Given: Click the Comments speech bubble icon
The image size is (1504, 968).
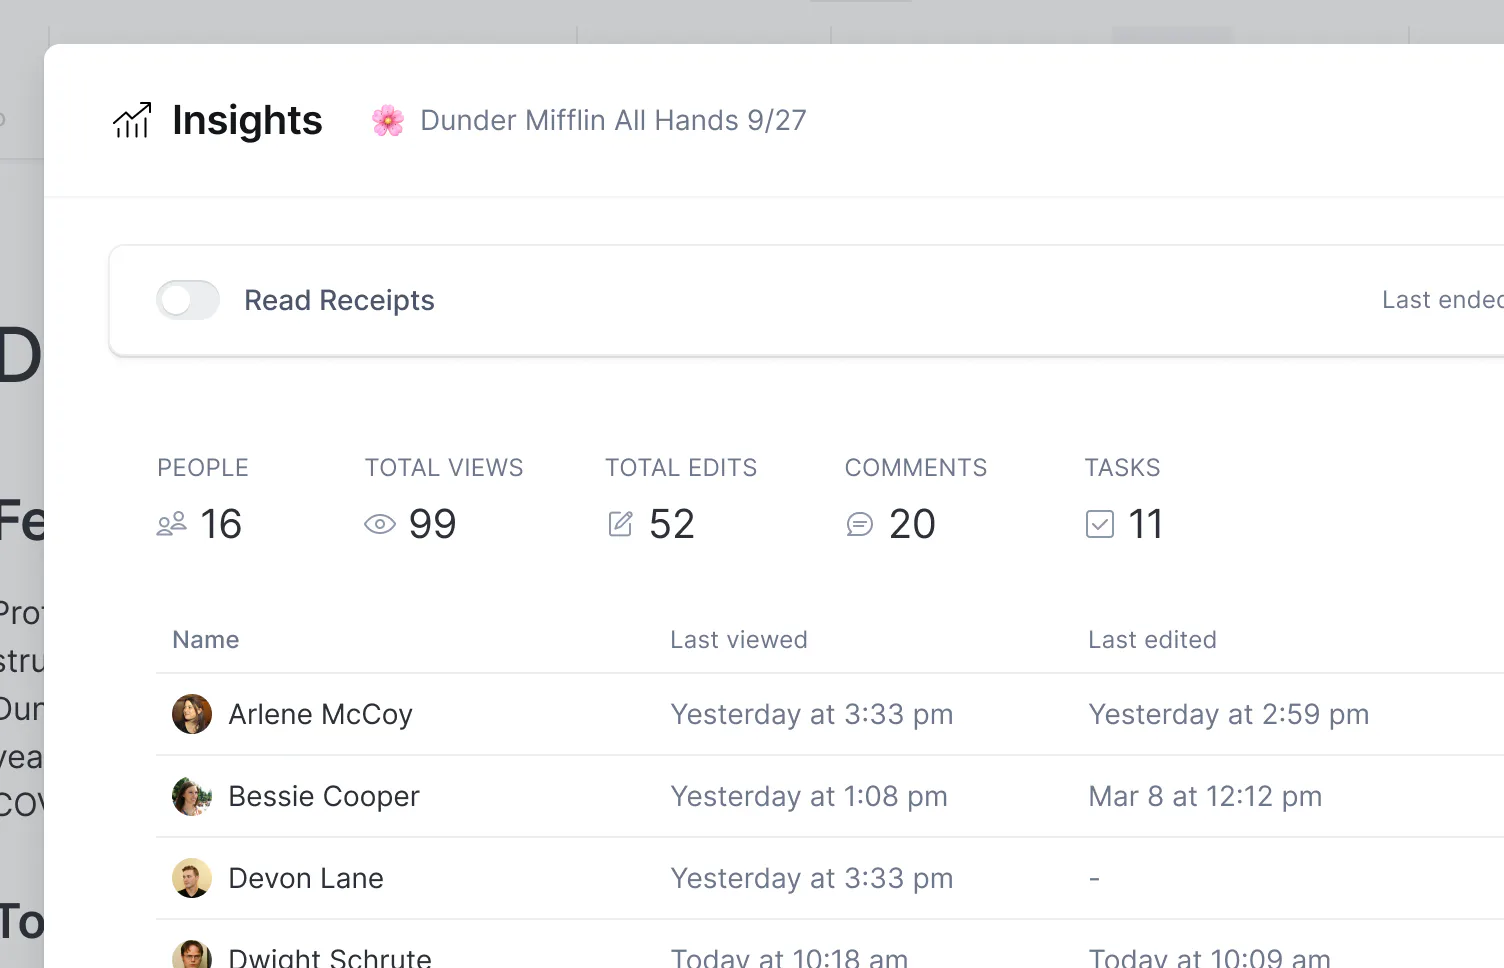Looking at the screenshot, I should coord(860,524).
